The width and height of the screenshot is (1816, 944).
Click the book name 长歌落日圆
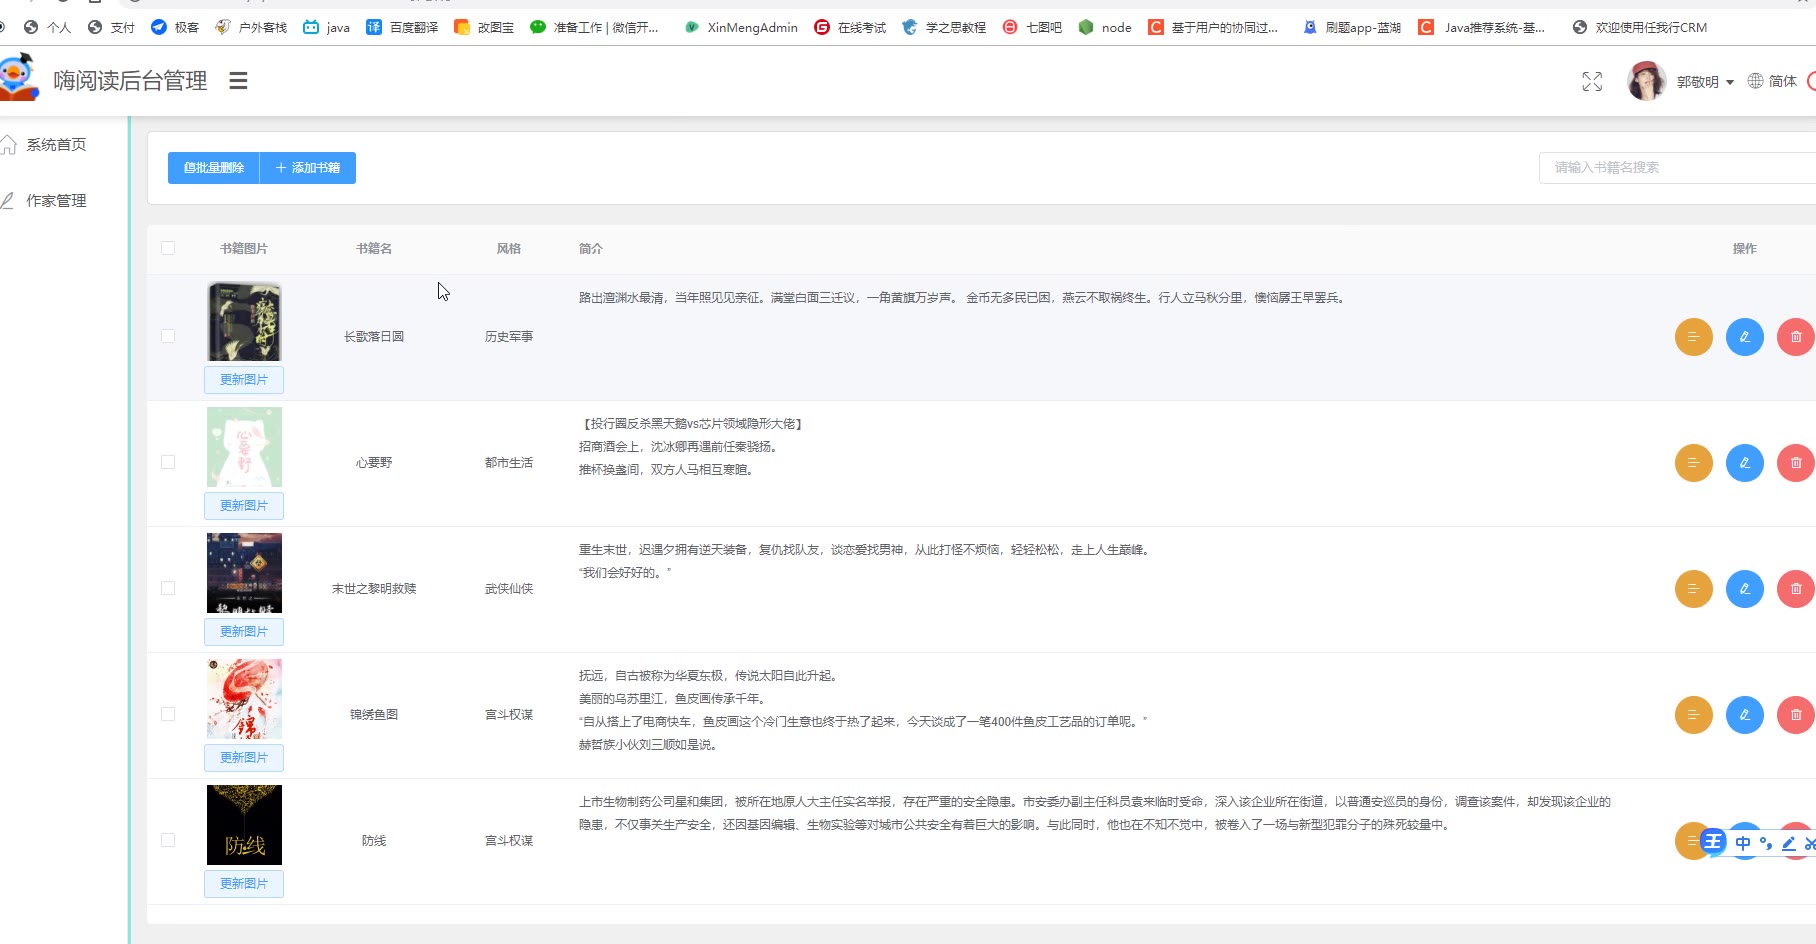(374, 337)
